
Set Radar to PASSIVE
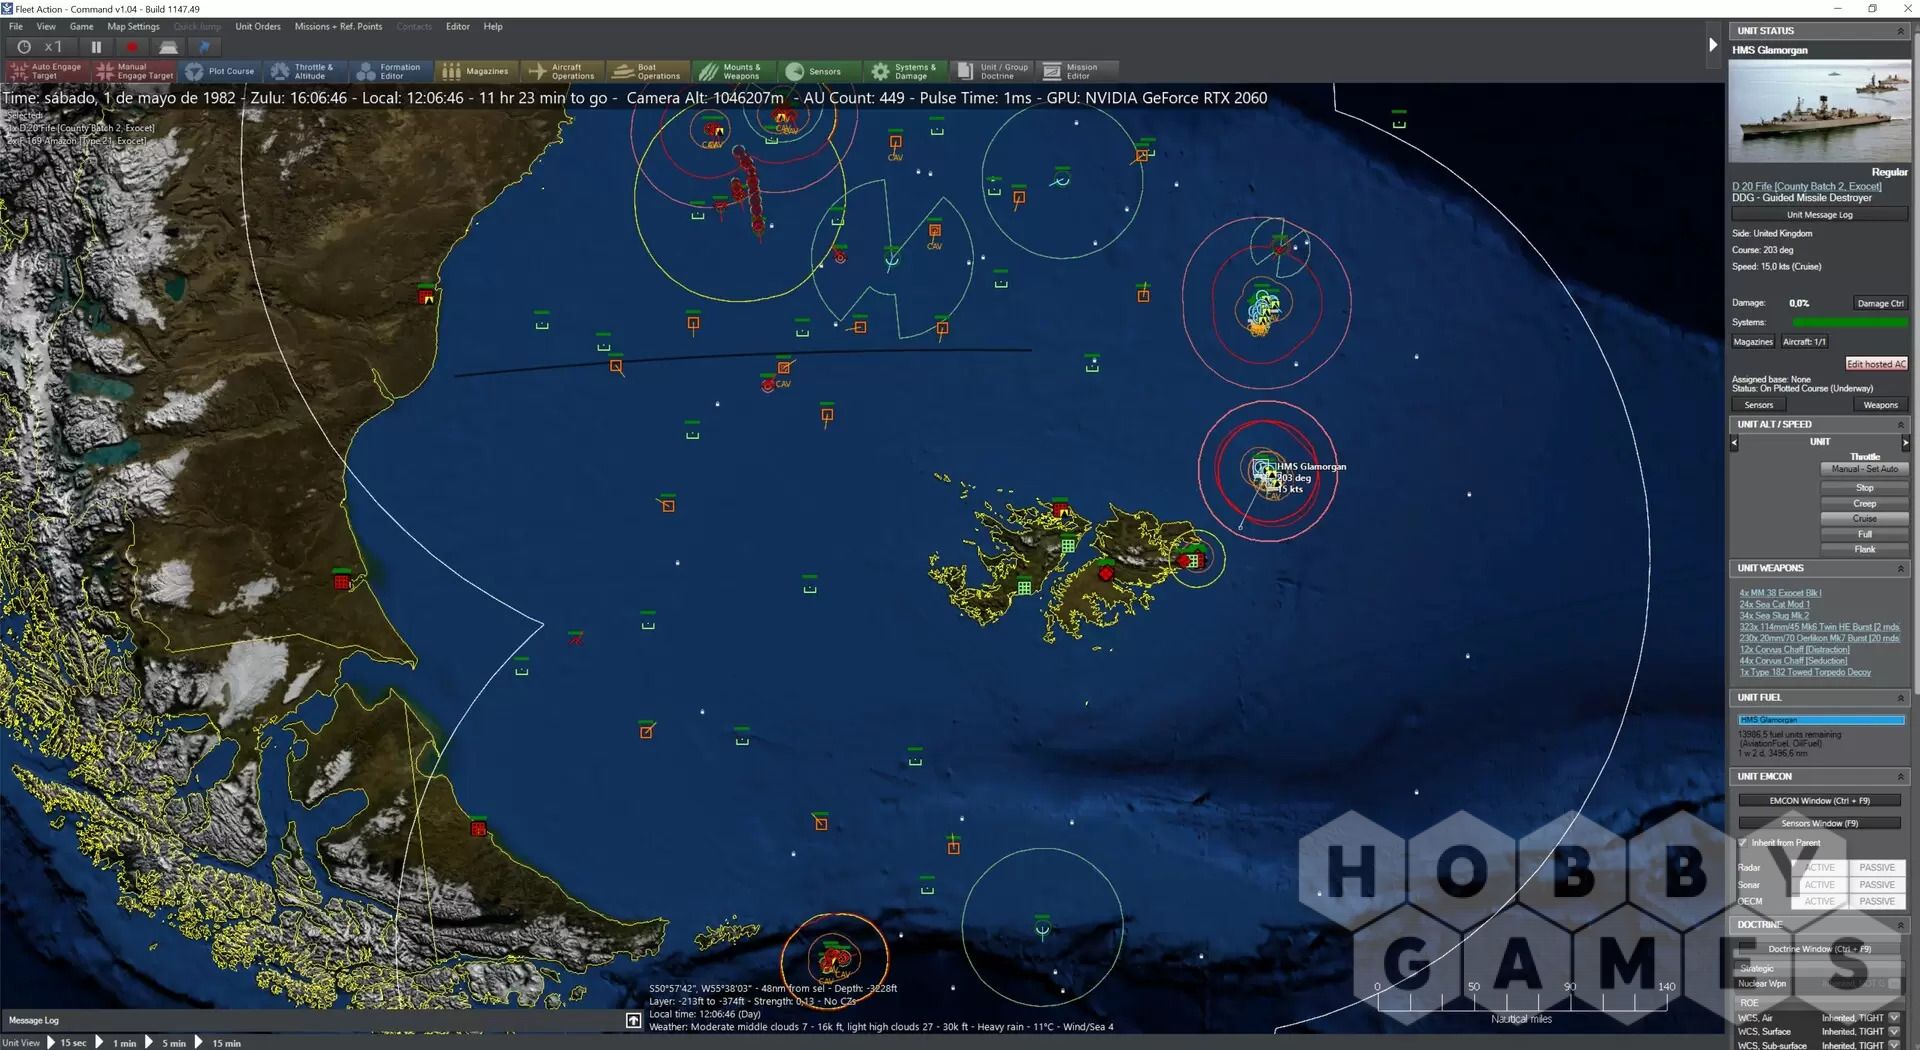click(x=1877, y=868)
